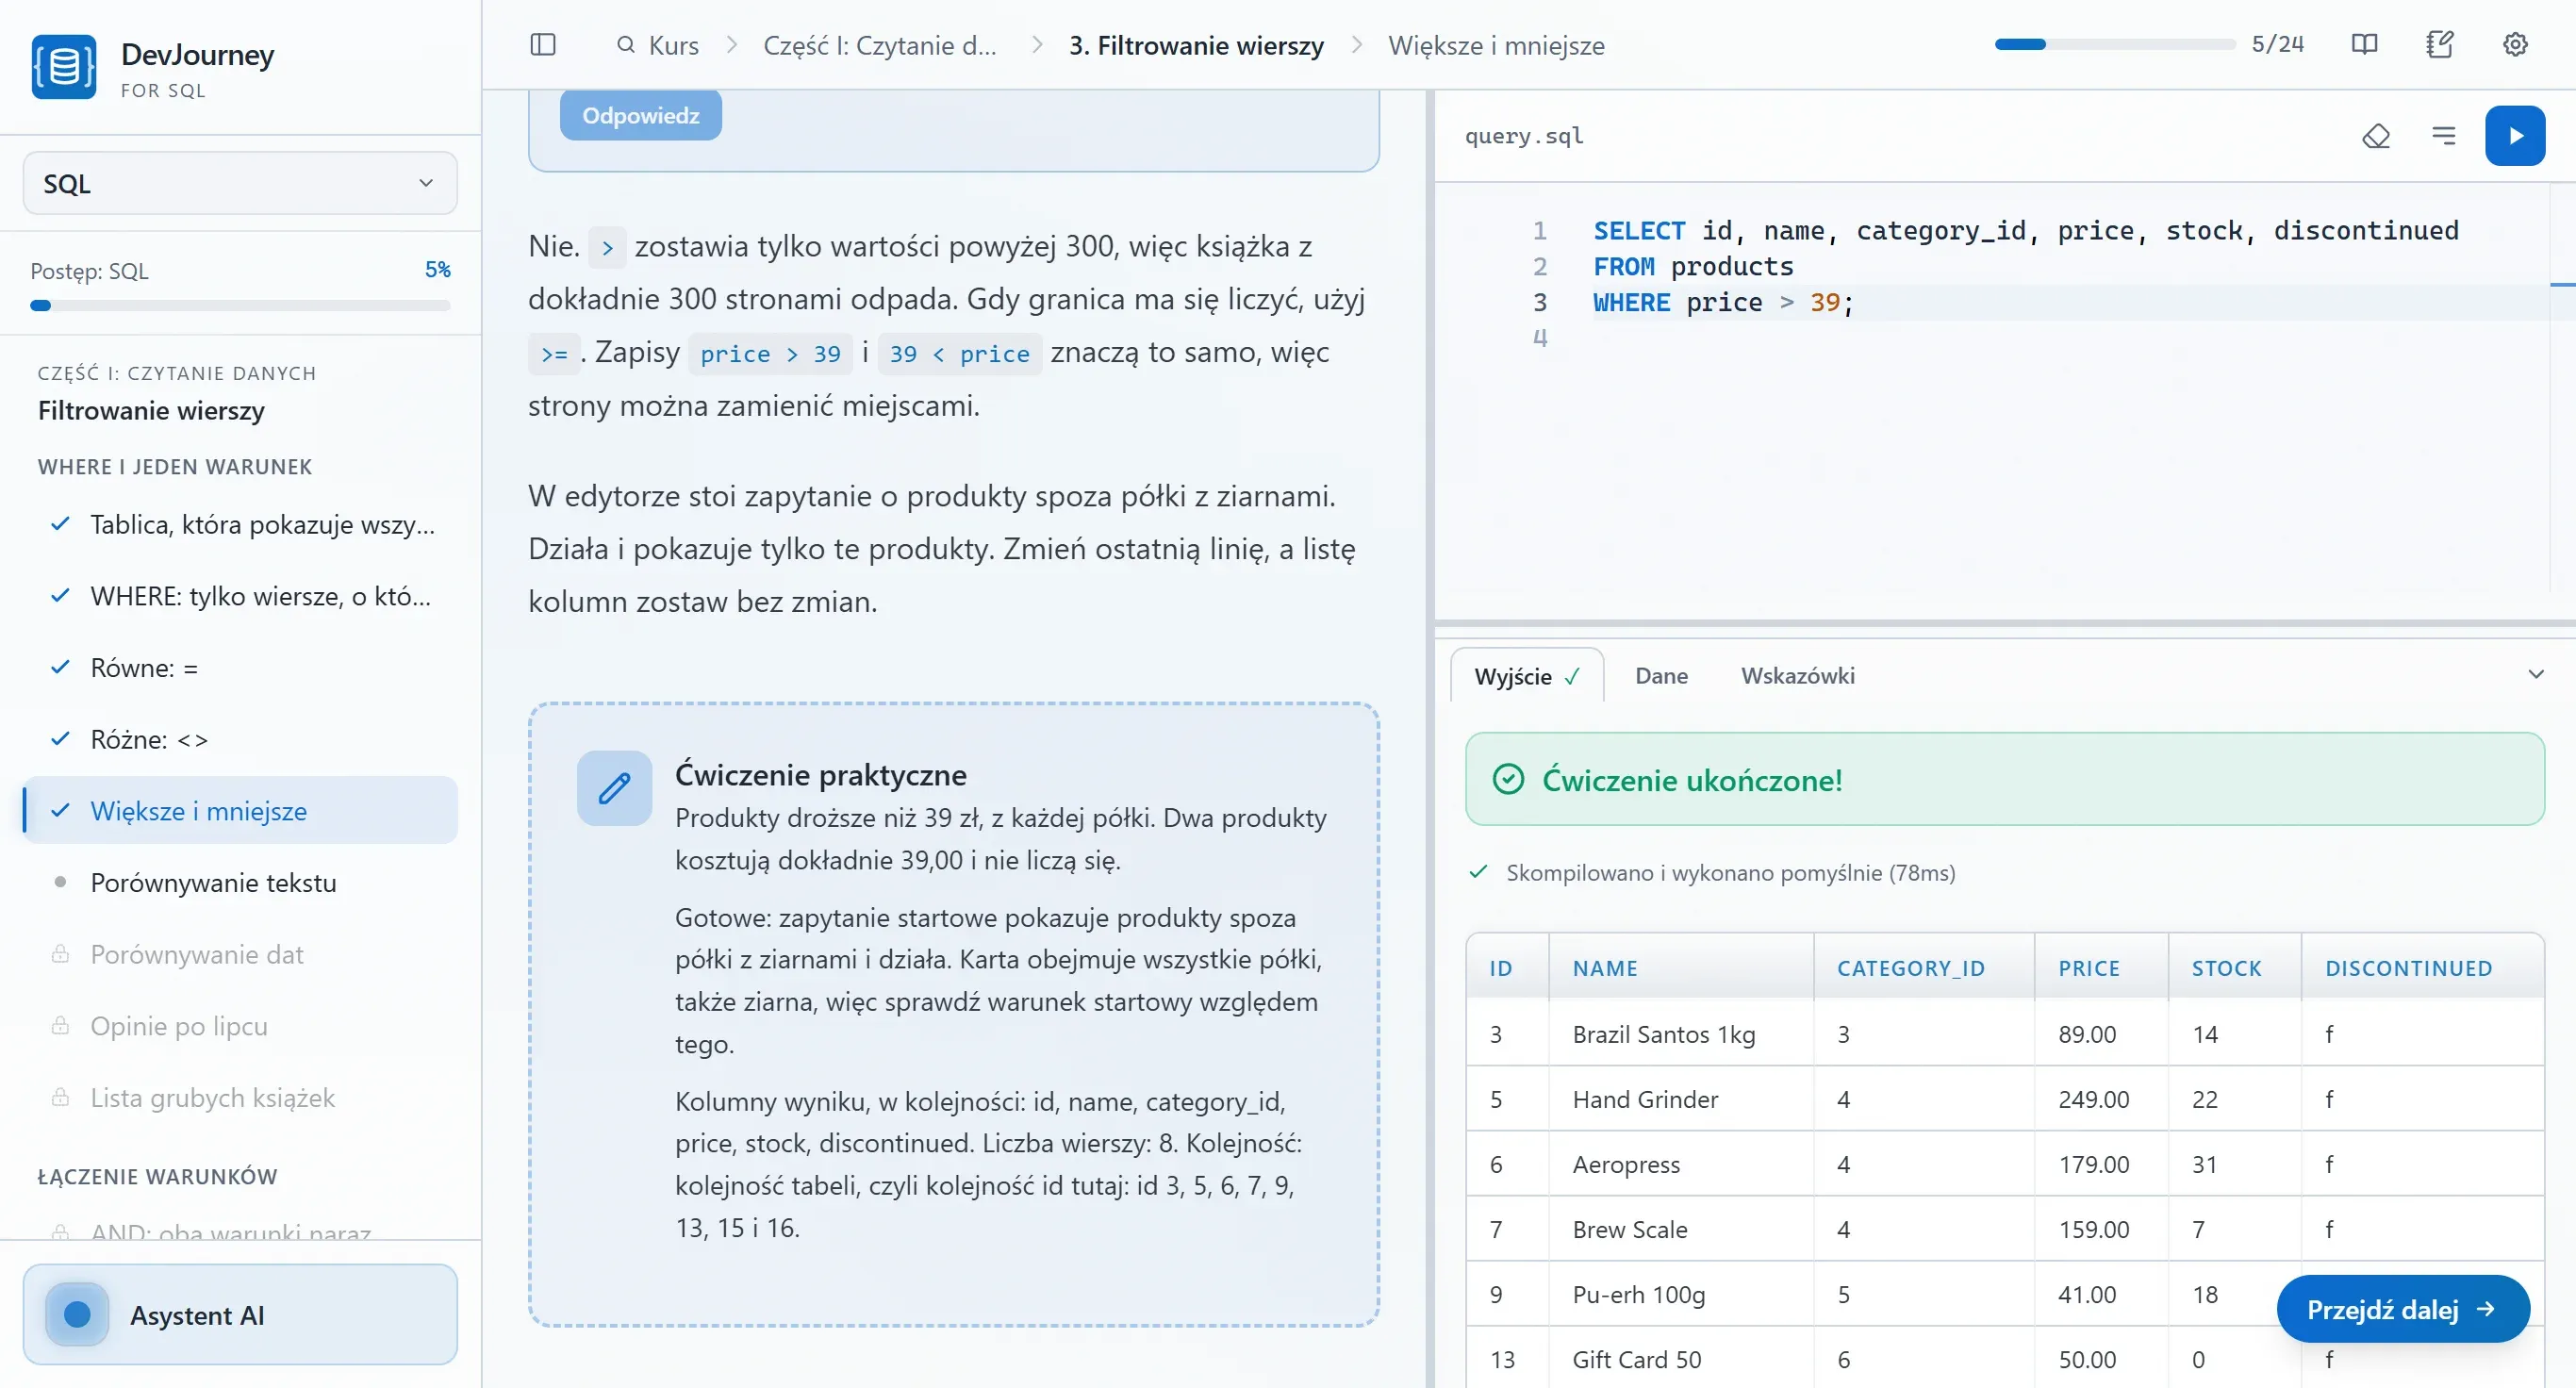Go to breadcrumb 3. Filtrowanie wierszy

1196,45
